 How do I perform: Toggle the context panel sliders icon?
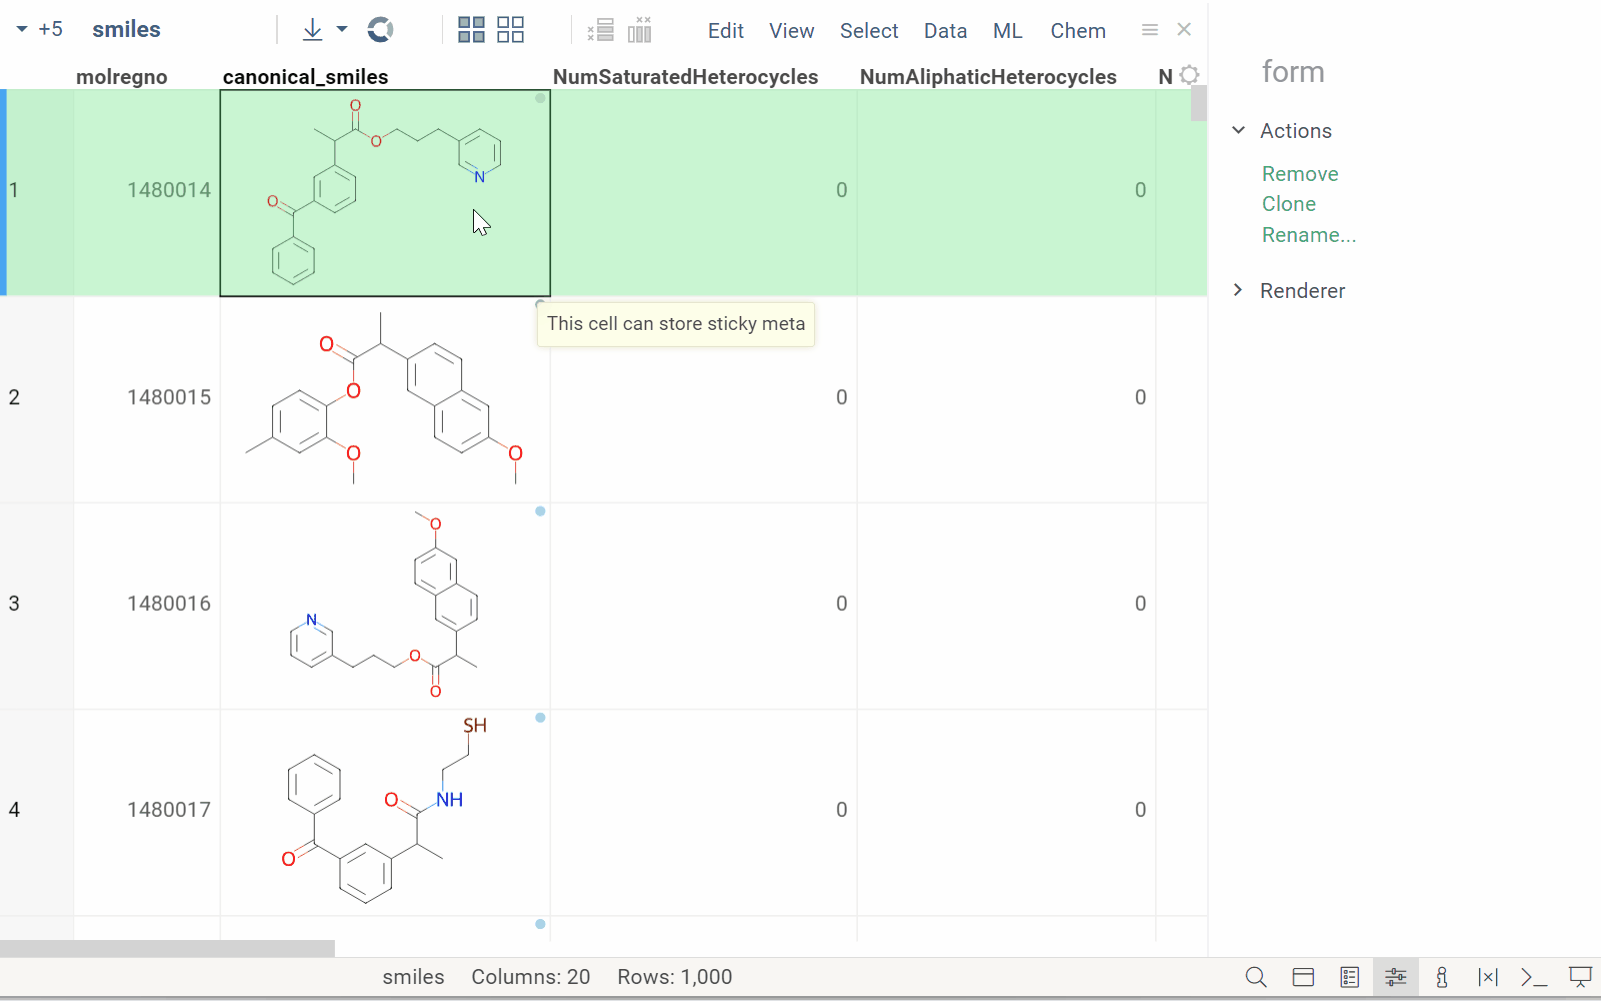pyautogui.click(x=1395, y=977)
